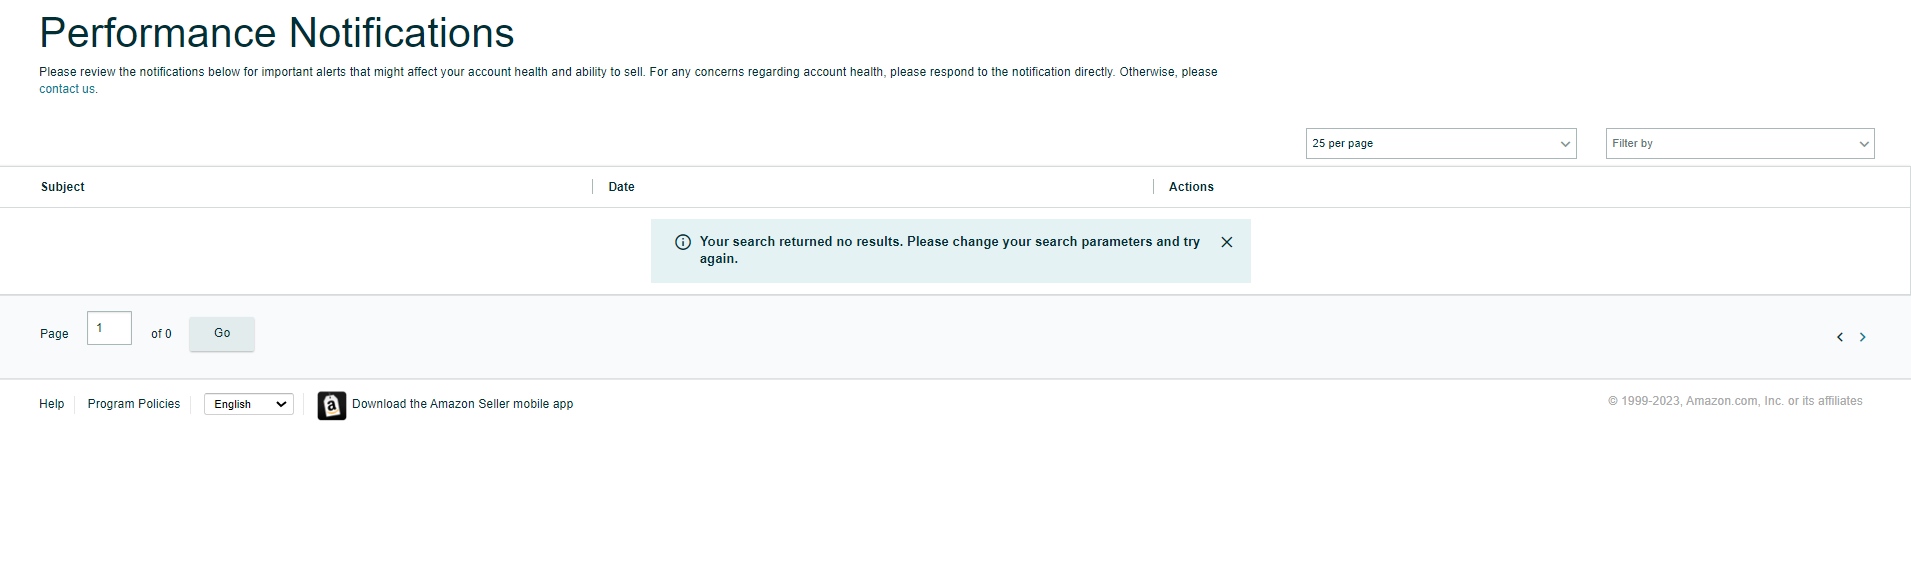The height and width of the screenshot is (572, 1911).
Task: Open the Filter by dropdown
Action: [x=1740, y=143]
